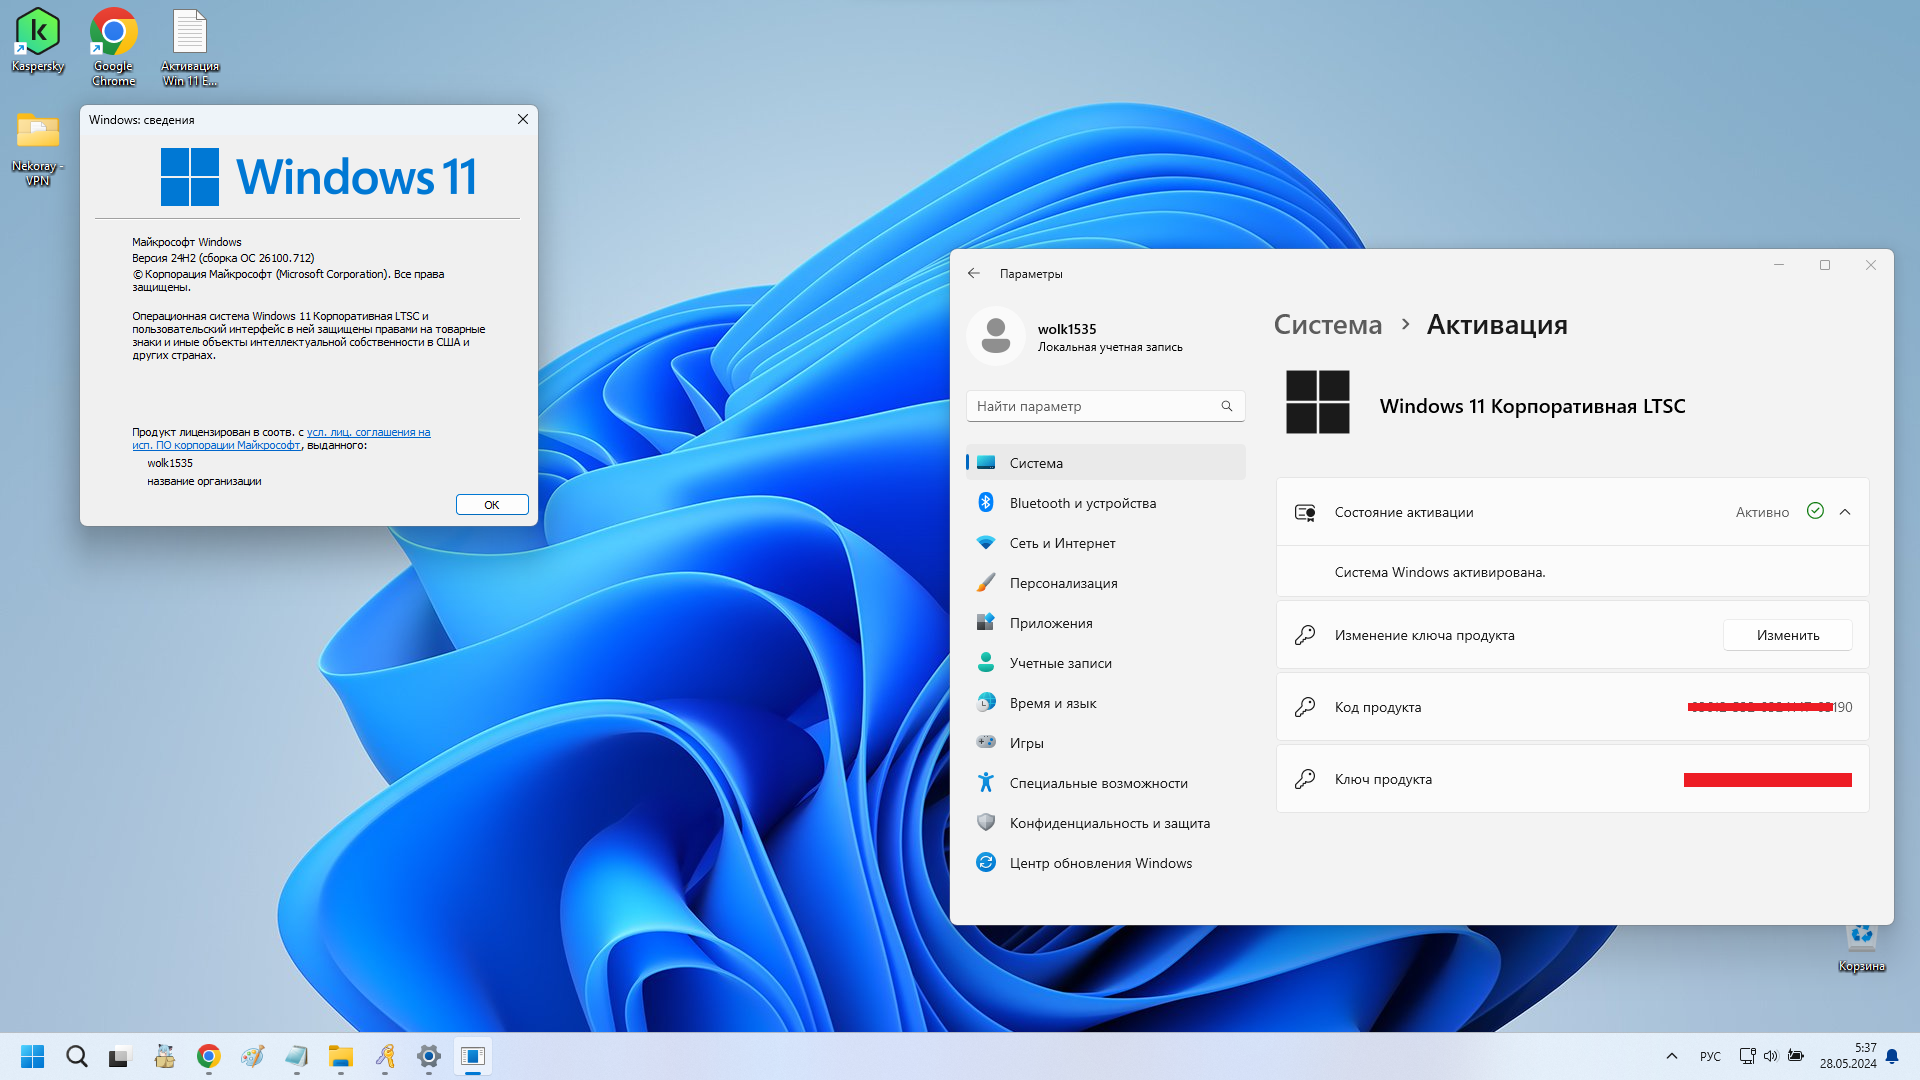Image resolution: width=1920 pixels, height=1080 pixels.
Task: Click the search icon in Найти параметр field
Action: click(1227, 406)
